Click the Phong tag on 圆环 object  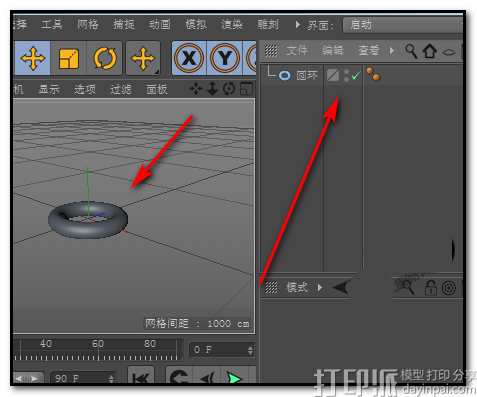click(x=373, y=74)
